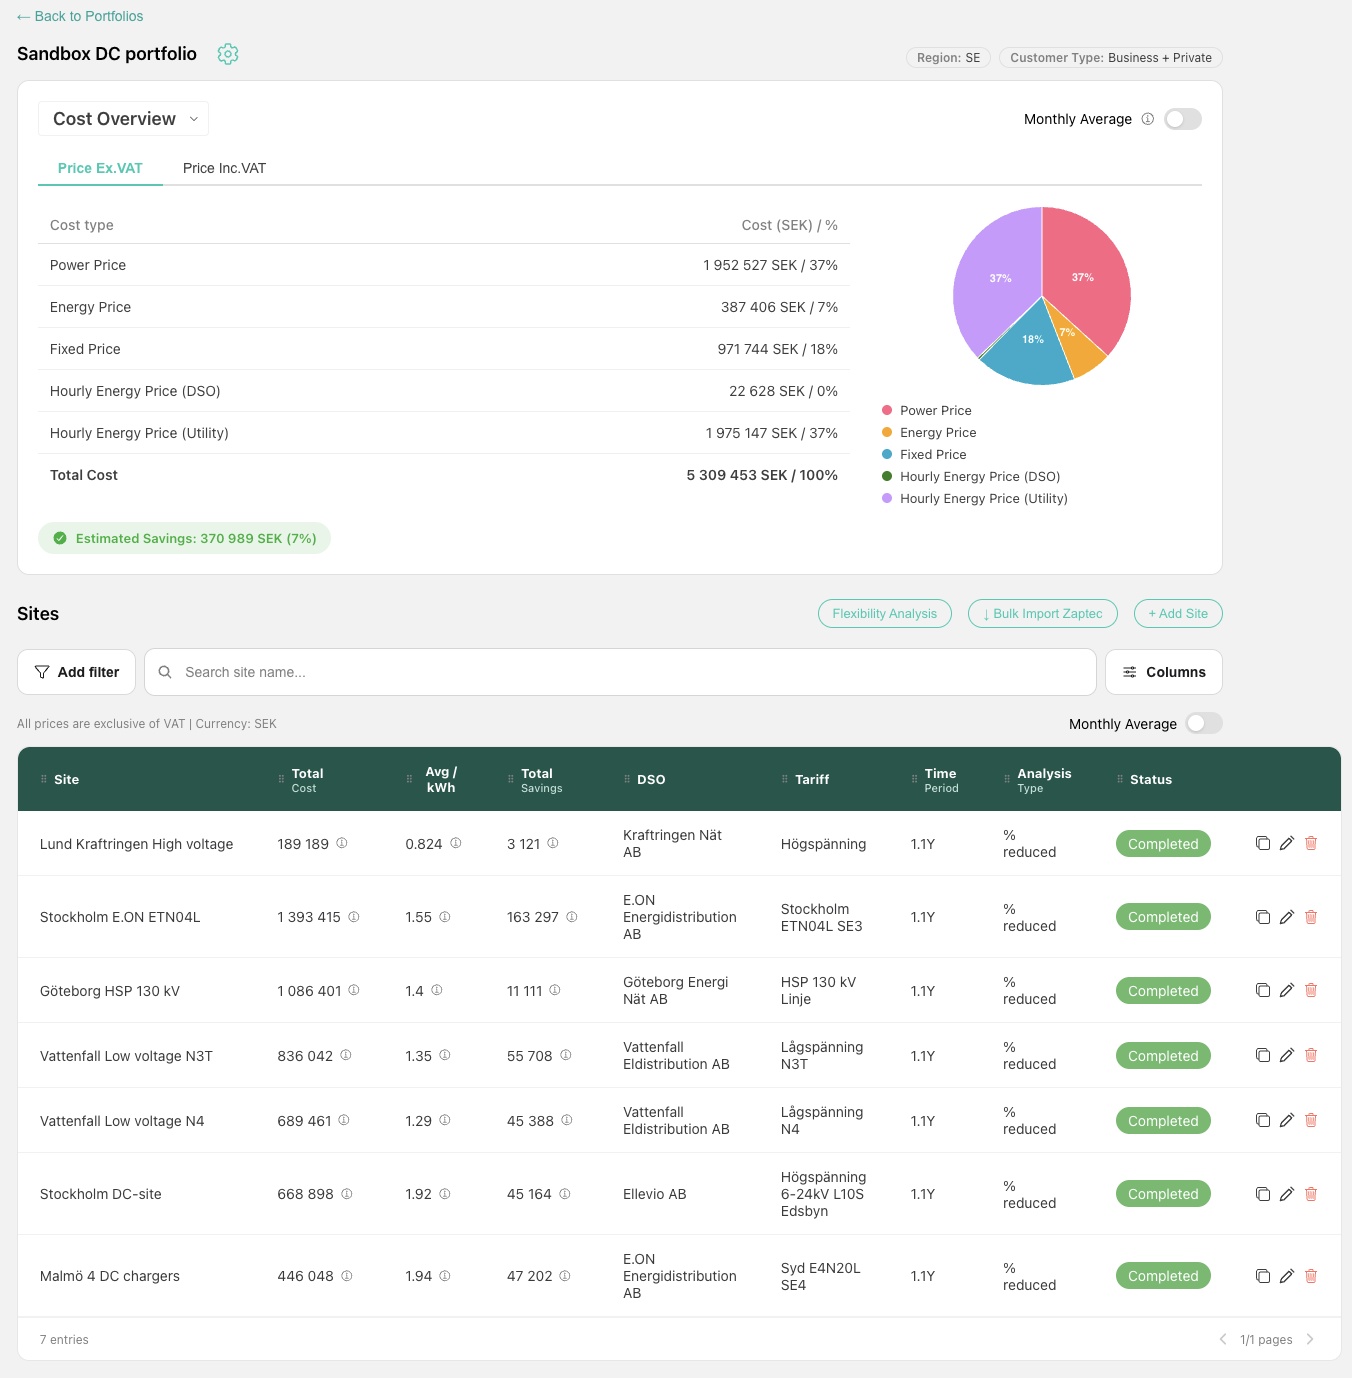Switch to the Price Ex.VAT tab
The height and width of the screenshot is (1378, 1352).
pyautogui.click(x=100, y=168)
